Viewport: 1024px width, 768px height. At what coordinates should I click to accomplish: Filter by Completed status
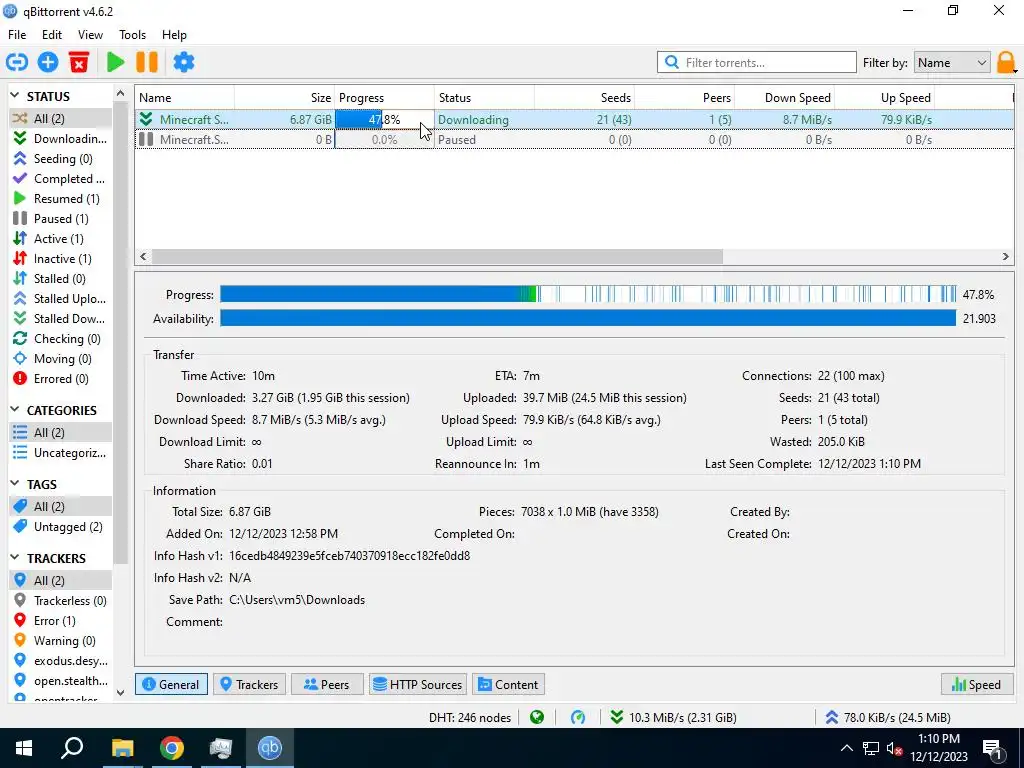click(60, 178)
